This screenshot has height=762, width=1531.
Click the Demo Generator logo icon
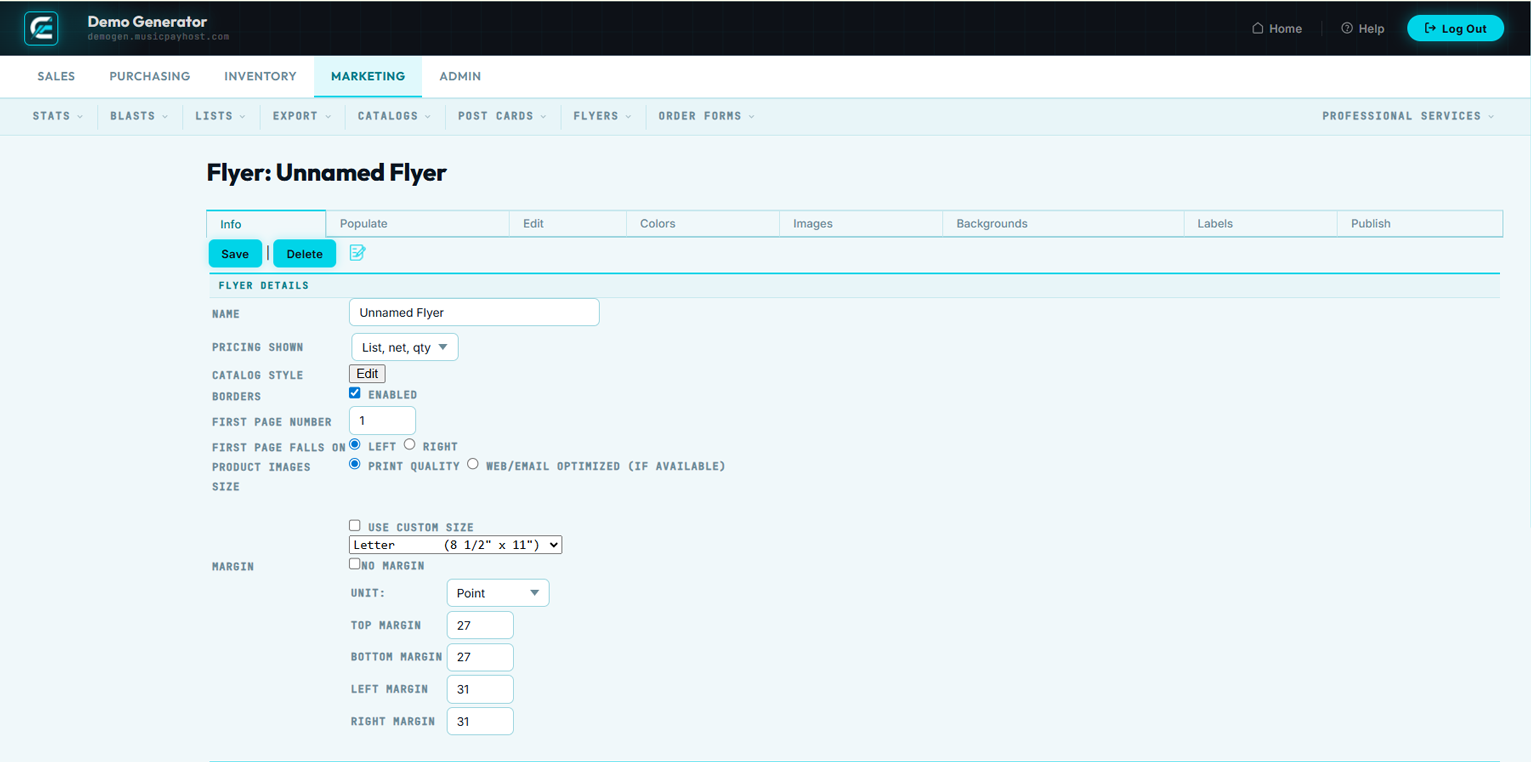point(41,28)
